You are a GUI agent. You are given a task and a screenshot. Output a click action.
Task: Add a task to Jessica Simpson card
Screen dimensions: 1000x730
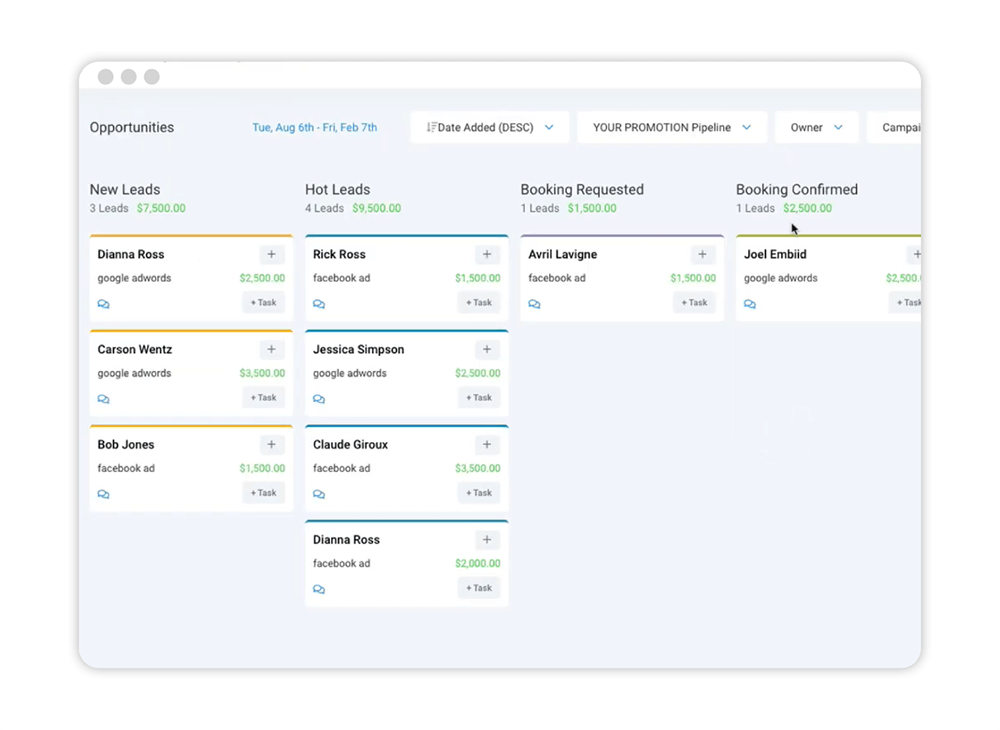pyautogui.click(x=479, y=398)
